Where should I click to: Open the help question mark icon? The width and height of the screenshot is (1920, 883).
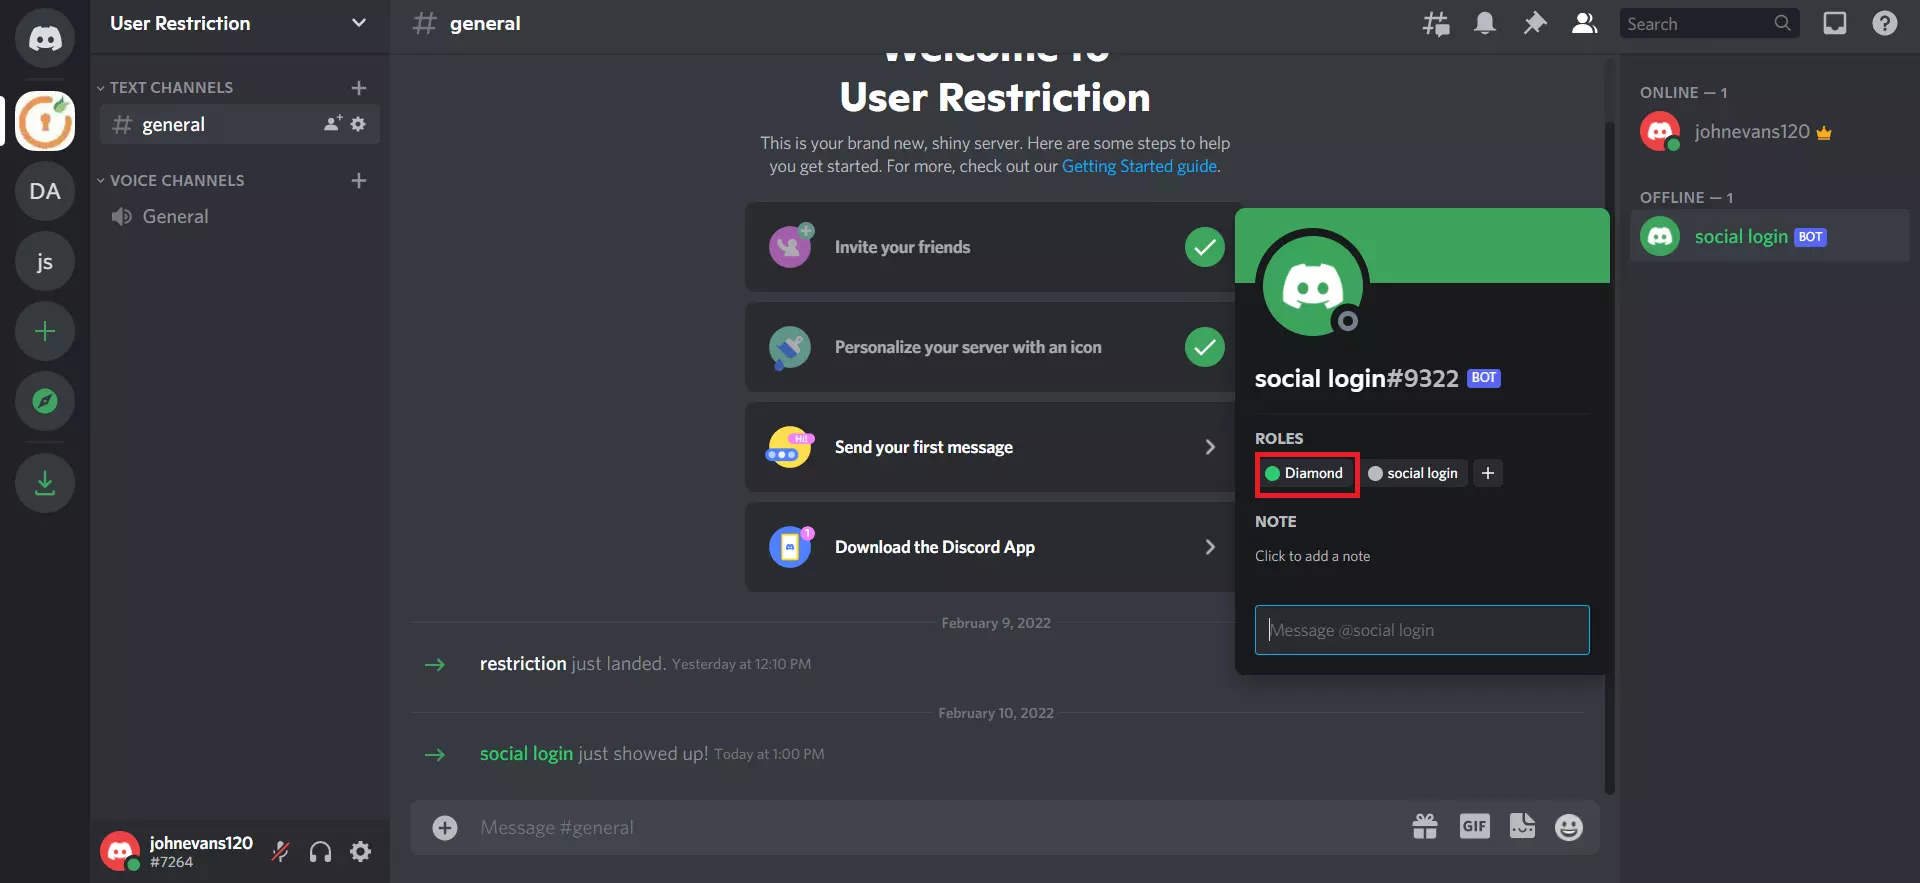[1885, 23]
